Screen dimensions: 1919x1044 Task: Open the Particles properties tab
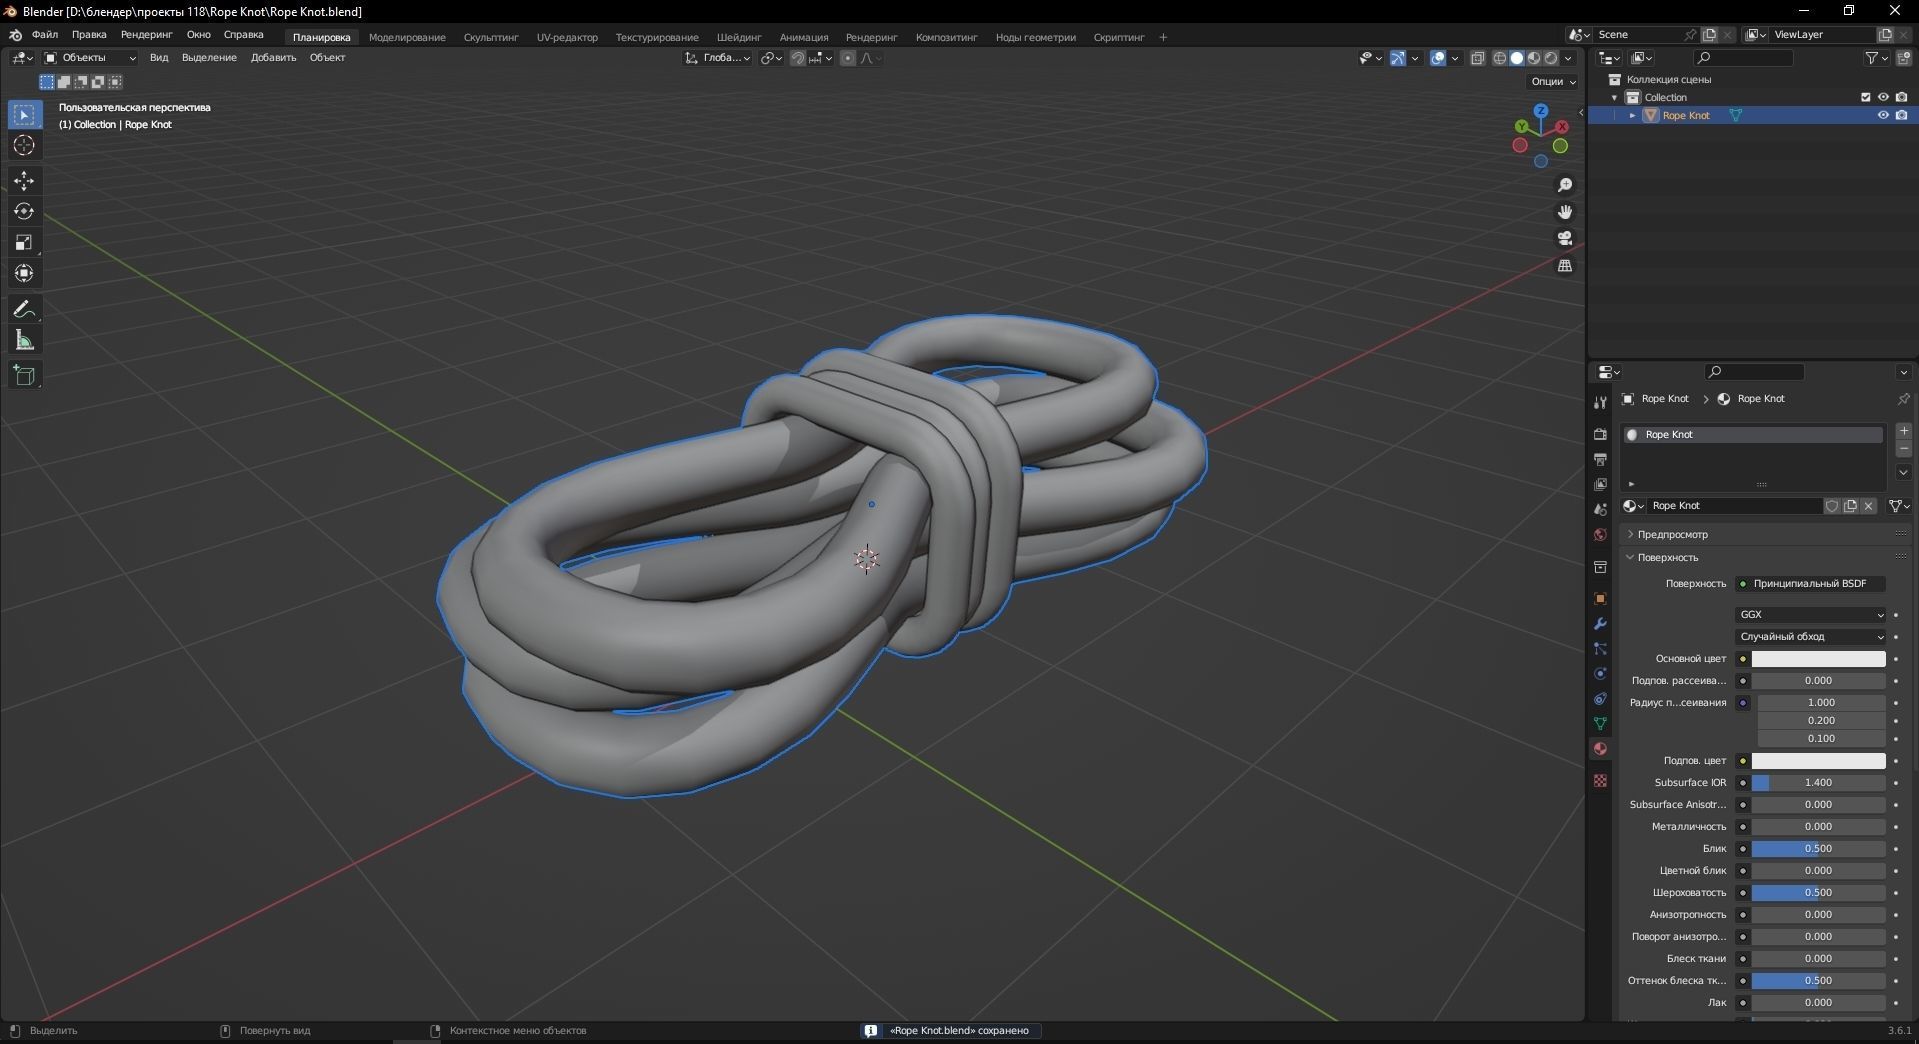tap(1600, 648)
